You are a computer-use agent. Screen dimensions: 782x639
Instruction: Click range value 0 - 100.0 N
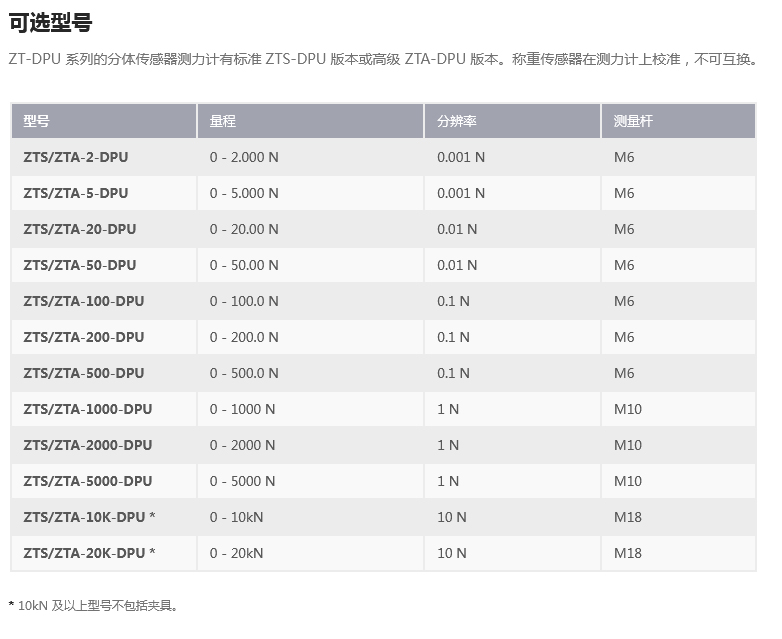(x=244, y=301)
